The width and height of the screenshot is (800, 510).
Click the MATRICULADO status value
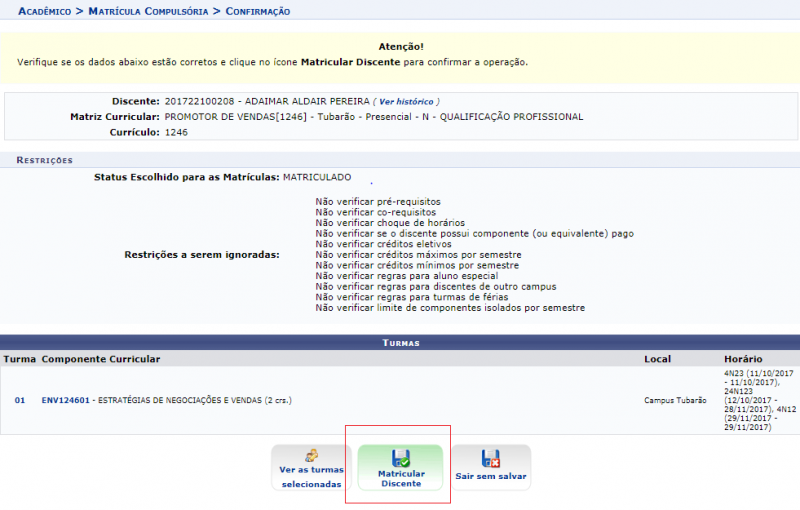coord(317,177)
